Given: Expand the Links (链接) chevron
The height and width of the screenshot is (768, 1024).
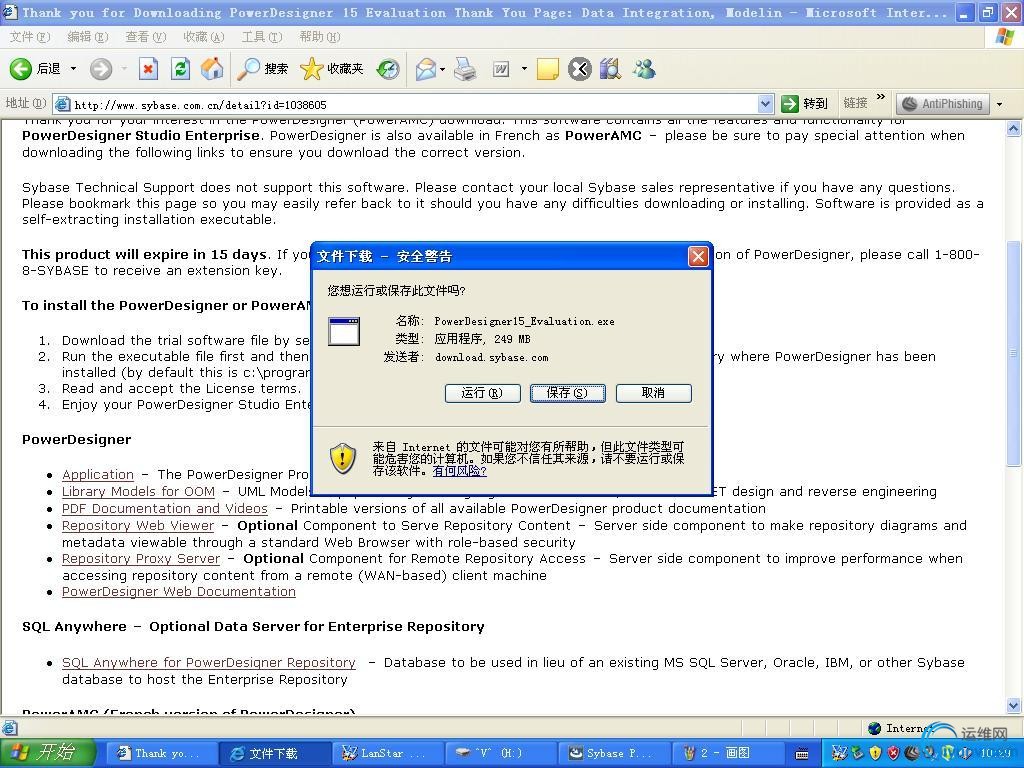Looking at the screenshot, I should point(881,98).
